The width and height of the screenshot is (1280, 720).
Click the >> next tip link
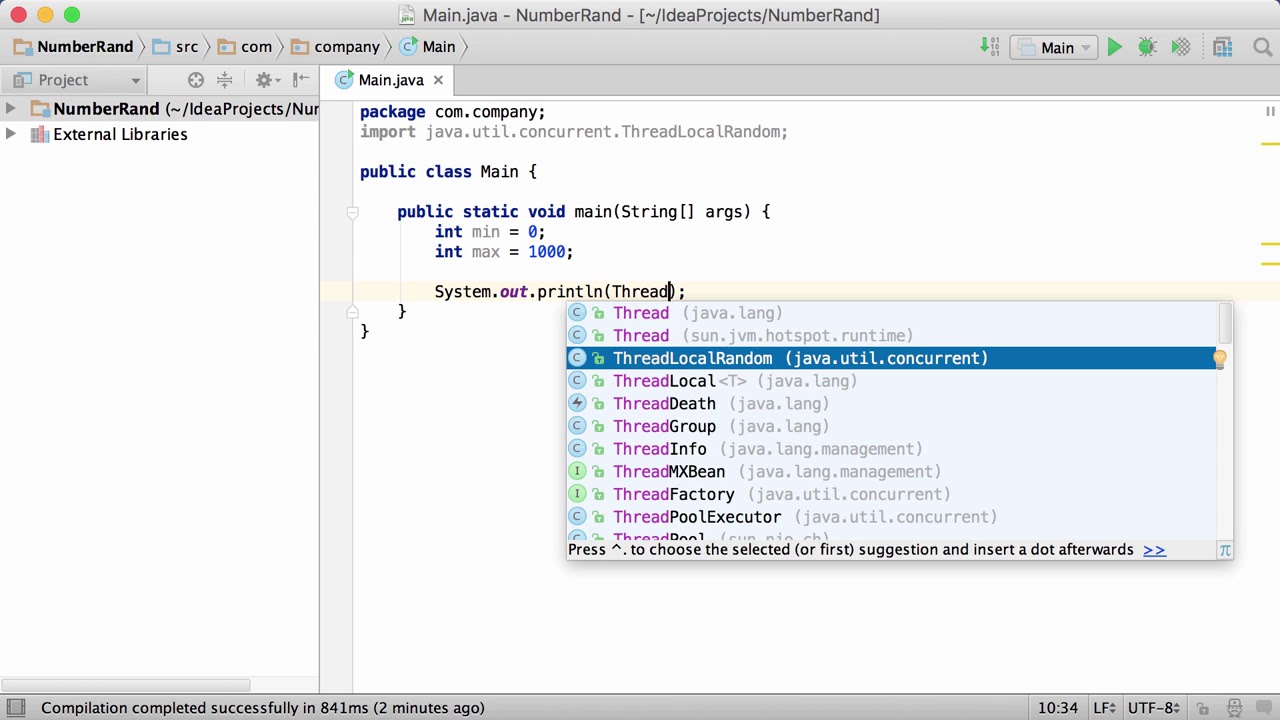tap(1154, 550)
